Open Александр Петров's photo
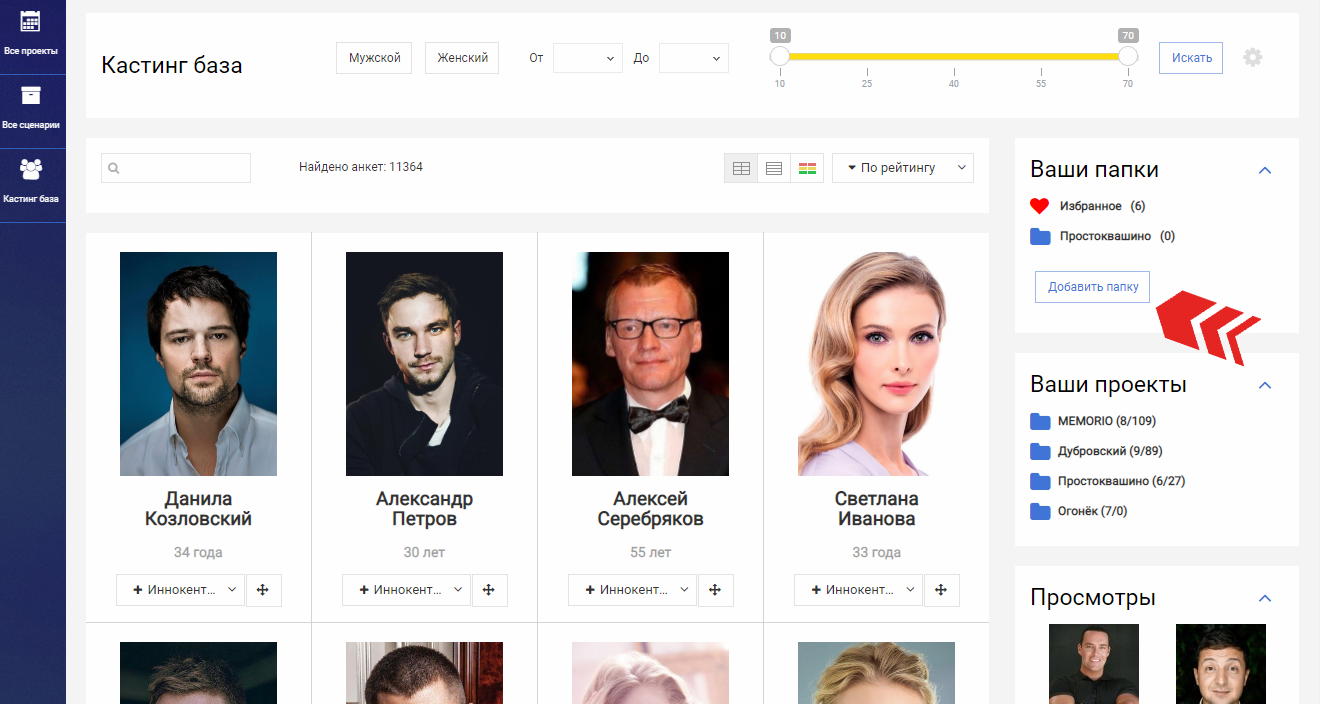 (424, 364)
